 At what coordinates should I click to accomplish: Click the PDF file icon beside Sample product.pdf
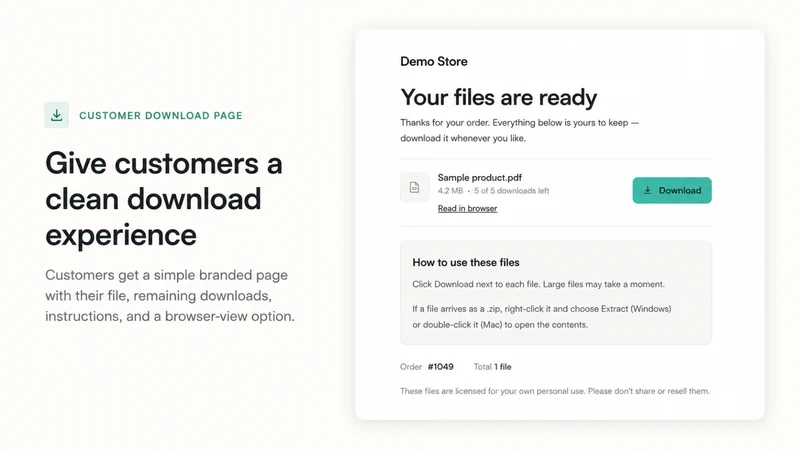point(414,187)
